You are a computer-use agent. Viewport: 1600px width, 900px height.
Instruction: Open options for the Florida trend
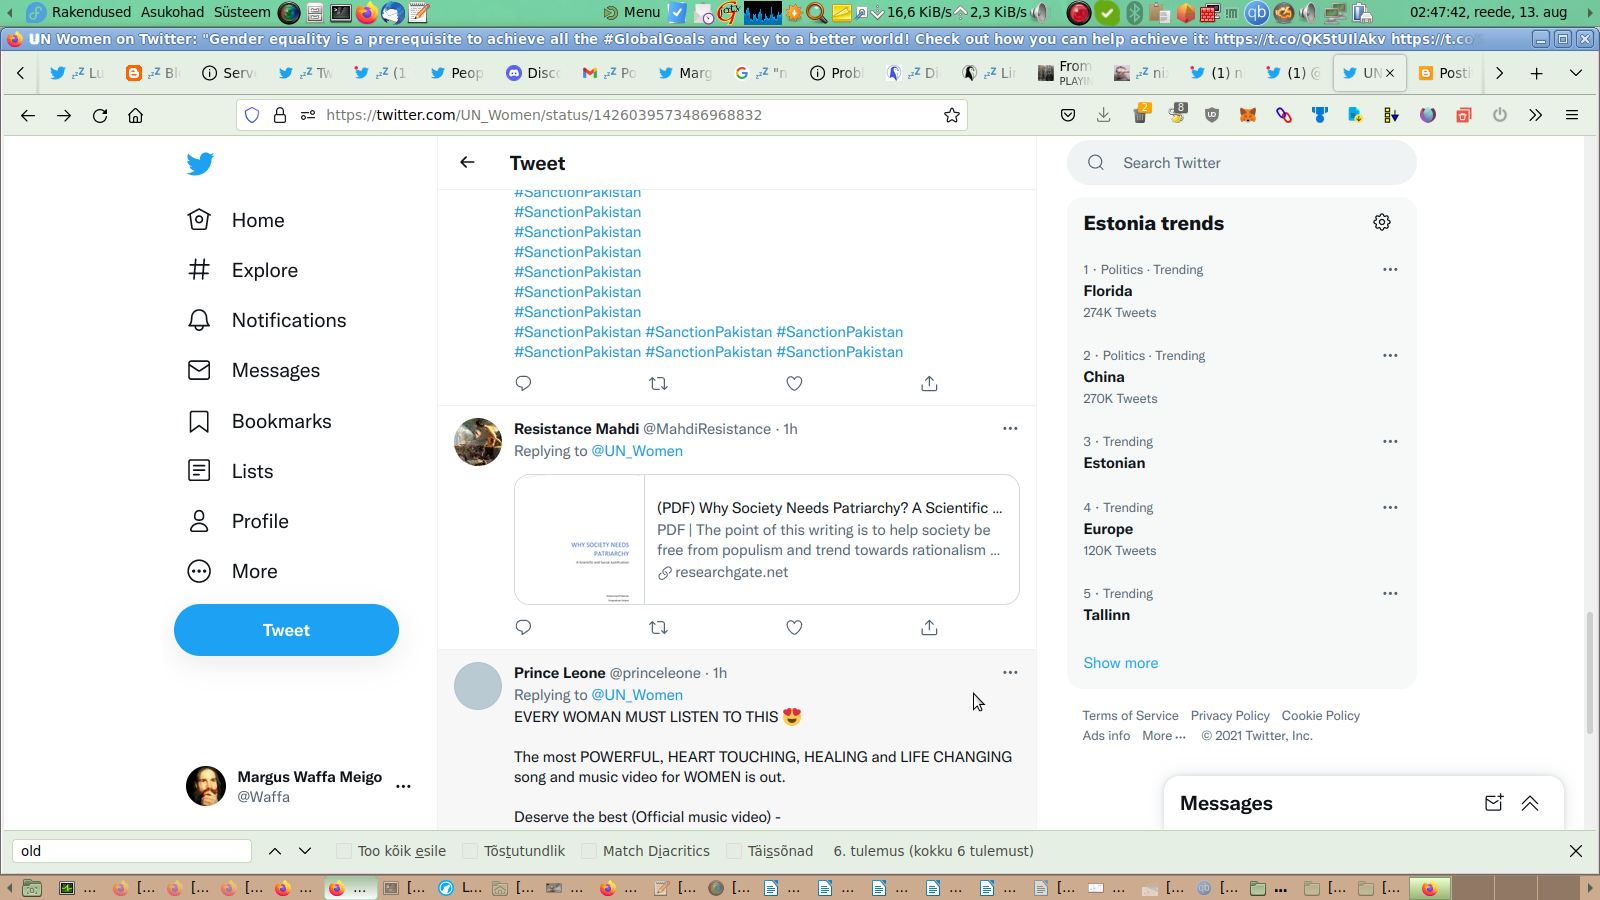click(1390, 269)
